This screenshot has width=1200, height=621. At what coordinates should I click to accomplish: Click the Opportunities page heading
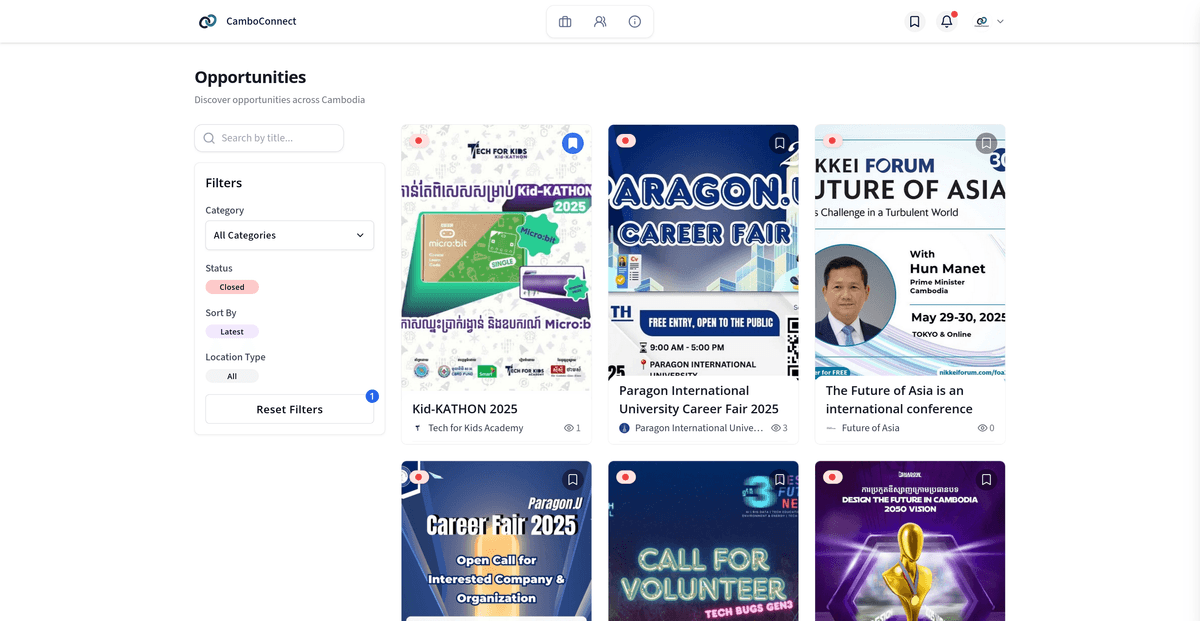tap(250, 77)
